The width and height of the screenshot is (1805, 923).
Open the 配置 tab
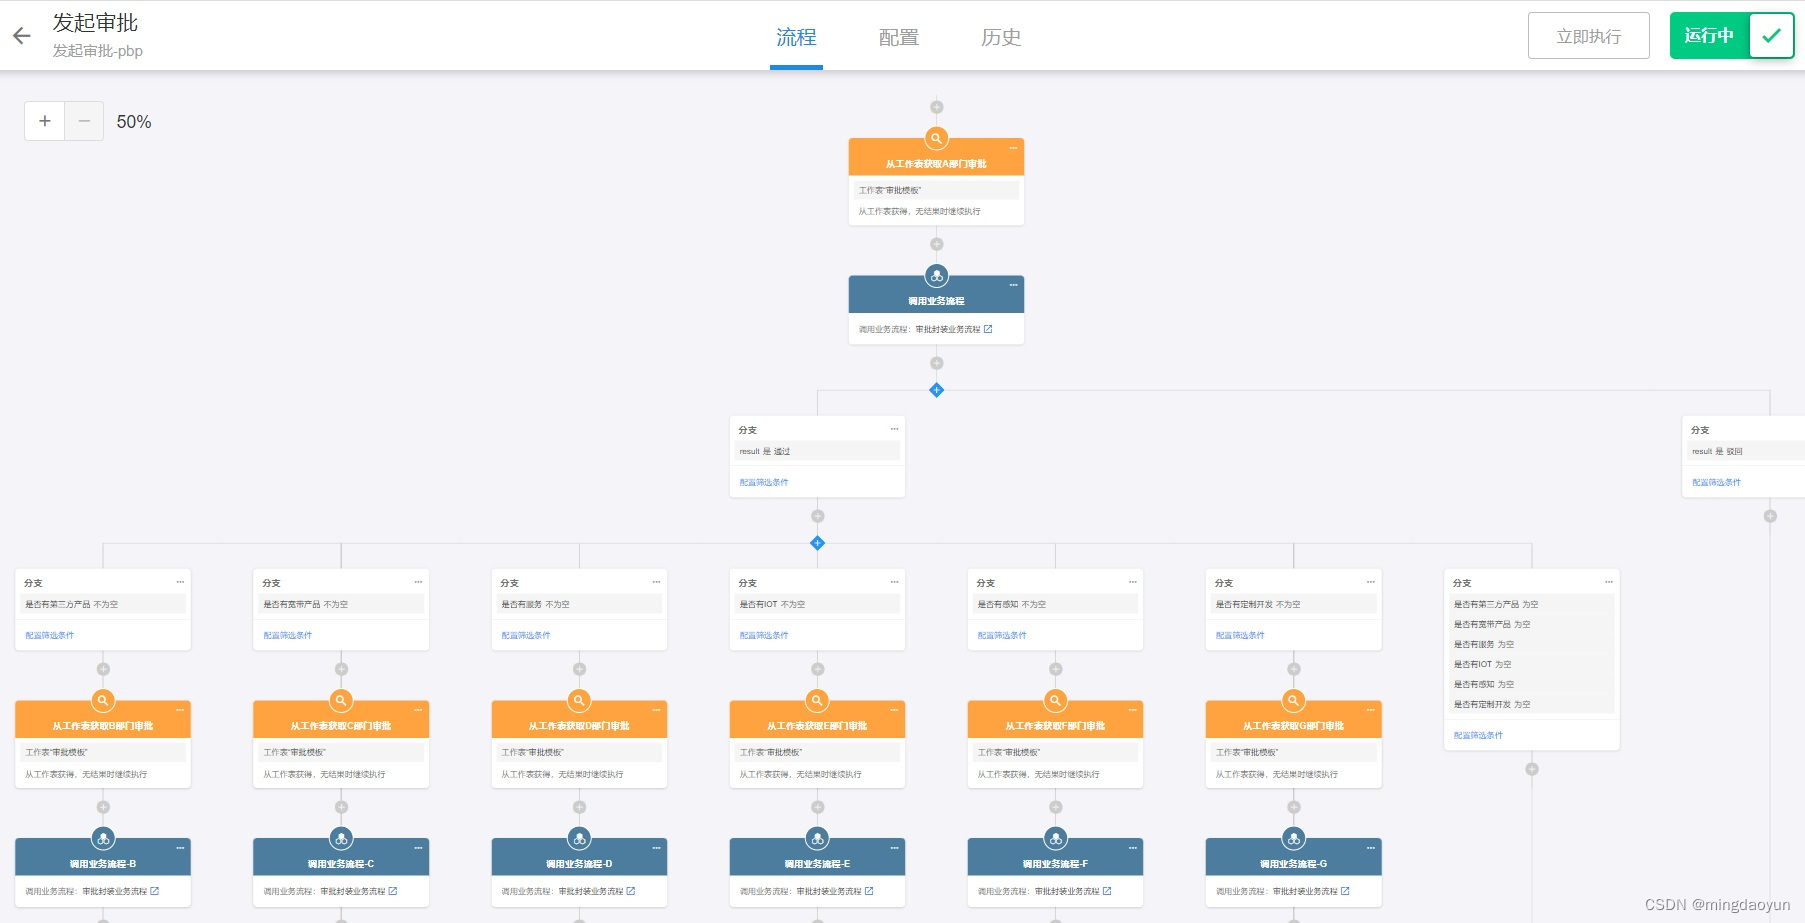tap(898, 37)
